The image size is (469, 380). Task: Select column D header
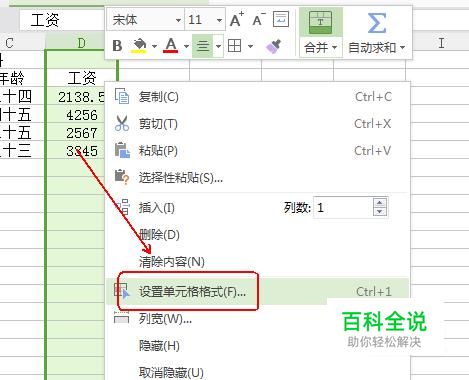(81, 43)
